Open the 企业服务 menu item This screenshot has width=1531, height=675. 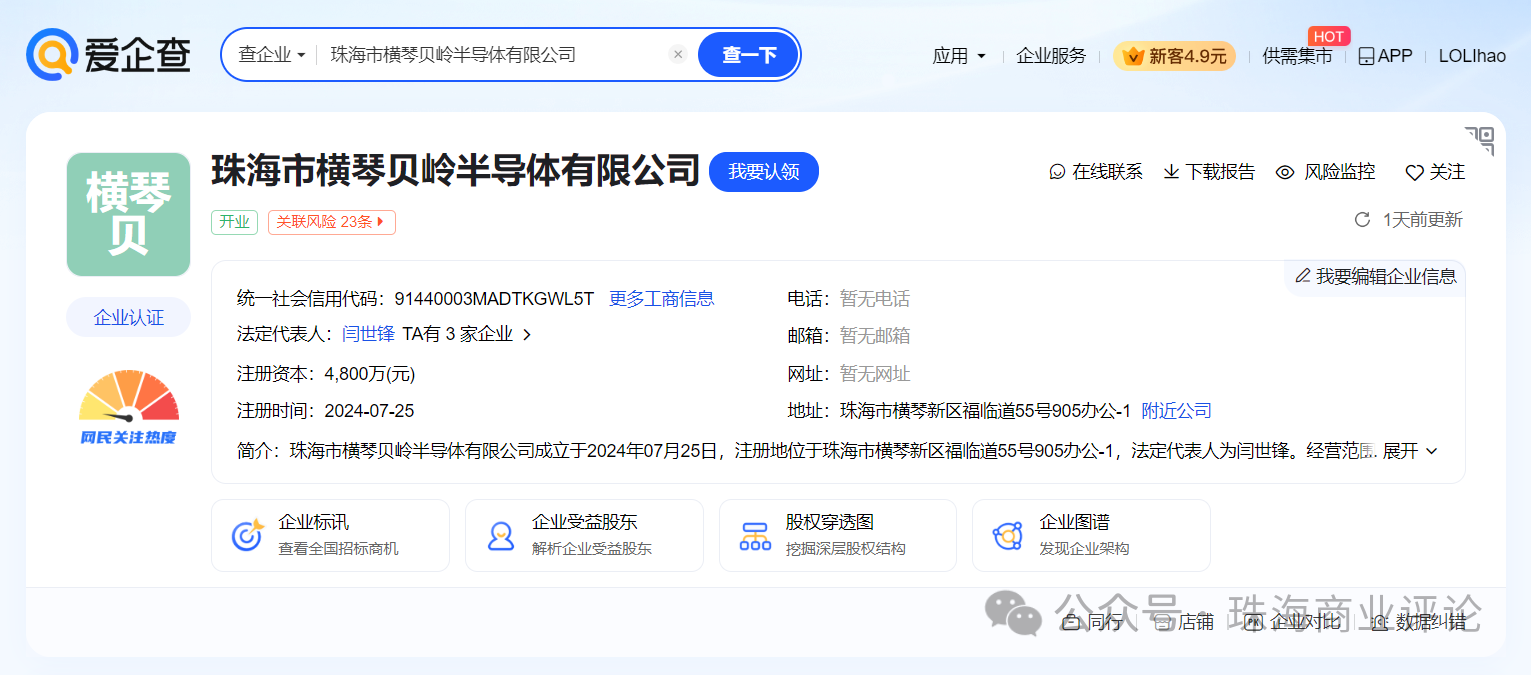(1051, 56)
